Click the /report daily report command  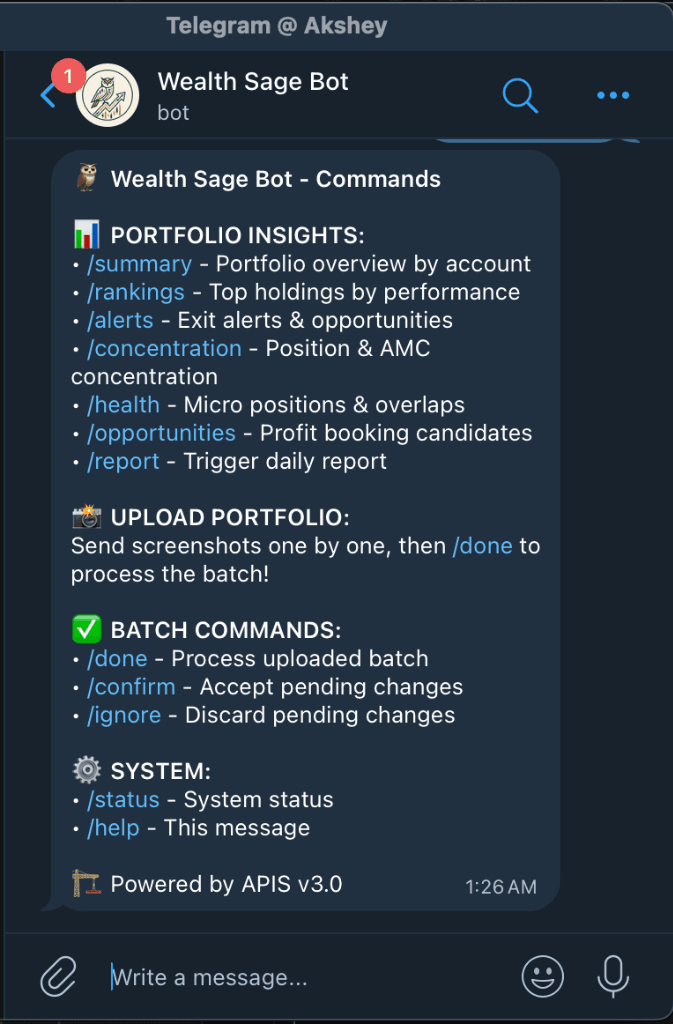(x=123, y=461)
